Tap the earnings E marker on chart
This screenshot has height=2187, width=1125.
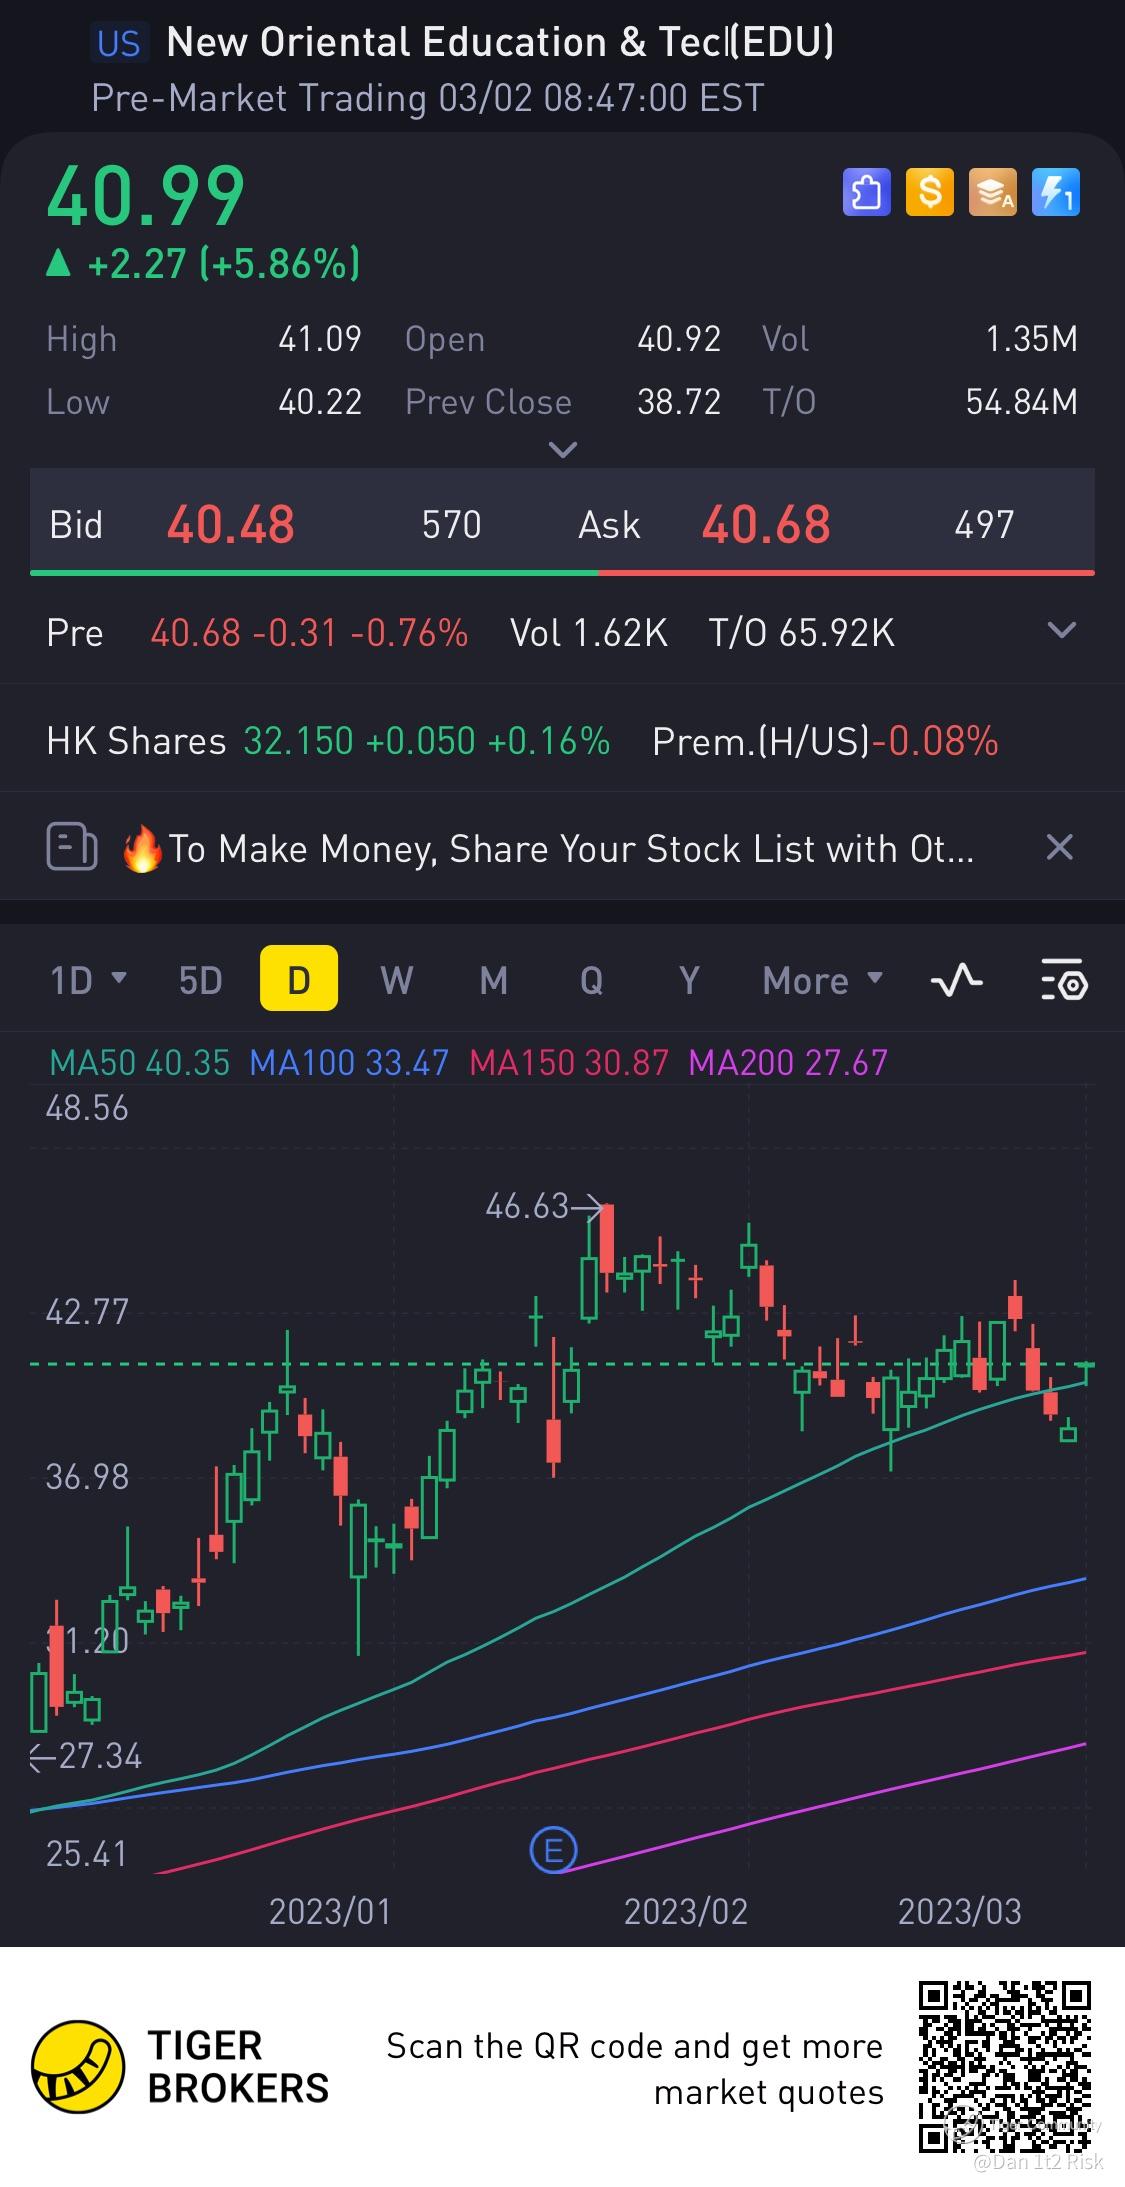[x=553, y=1849]
